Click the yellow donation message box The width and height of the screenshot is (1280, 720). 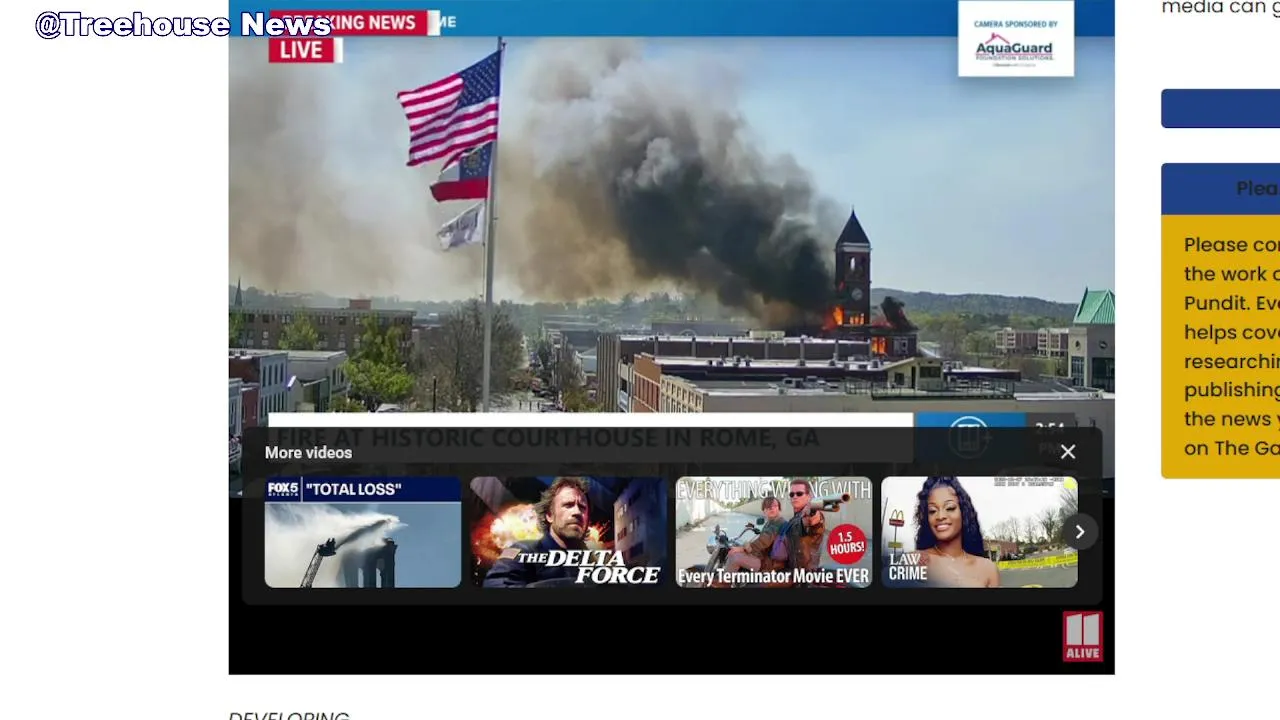(x=1220, y=346)
